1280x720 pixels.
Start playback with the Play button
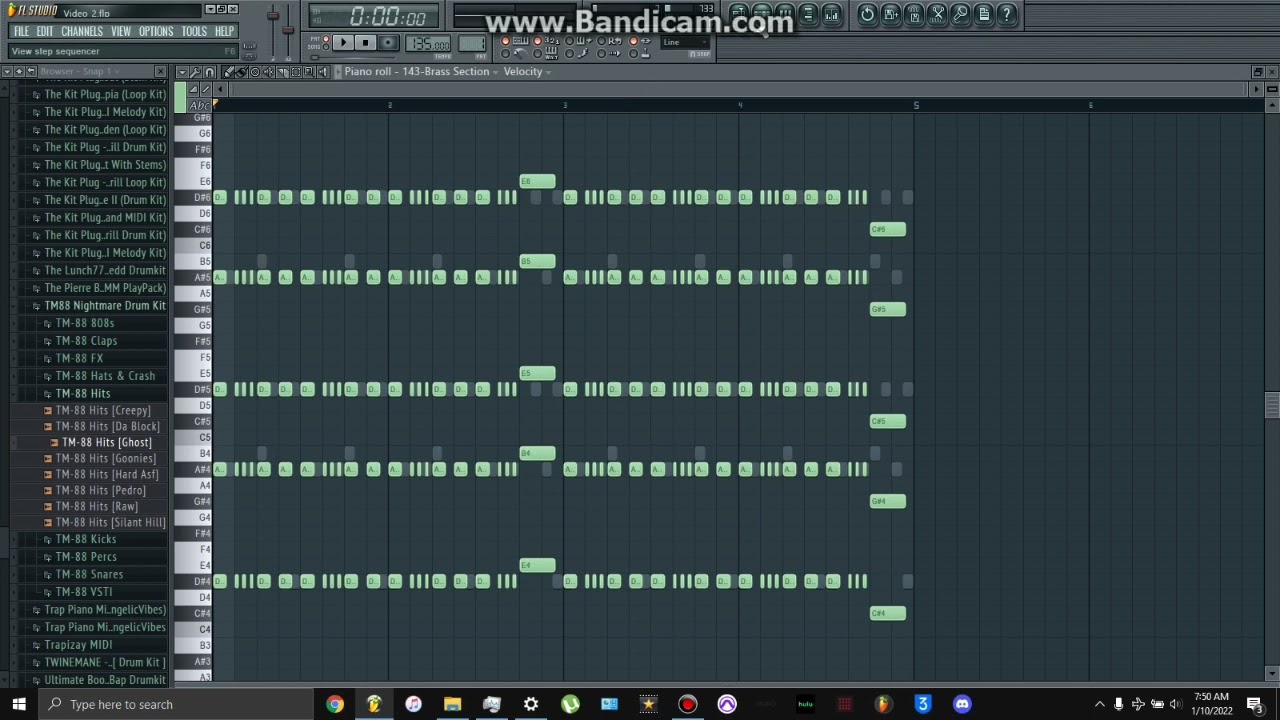click(x=343, y=42)
